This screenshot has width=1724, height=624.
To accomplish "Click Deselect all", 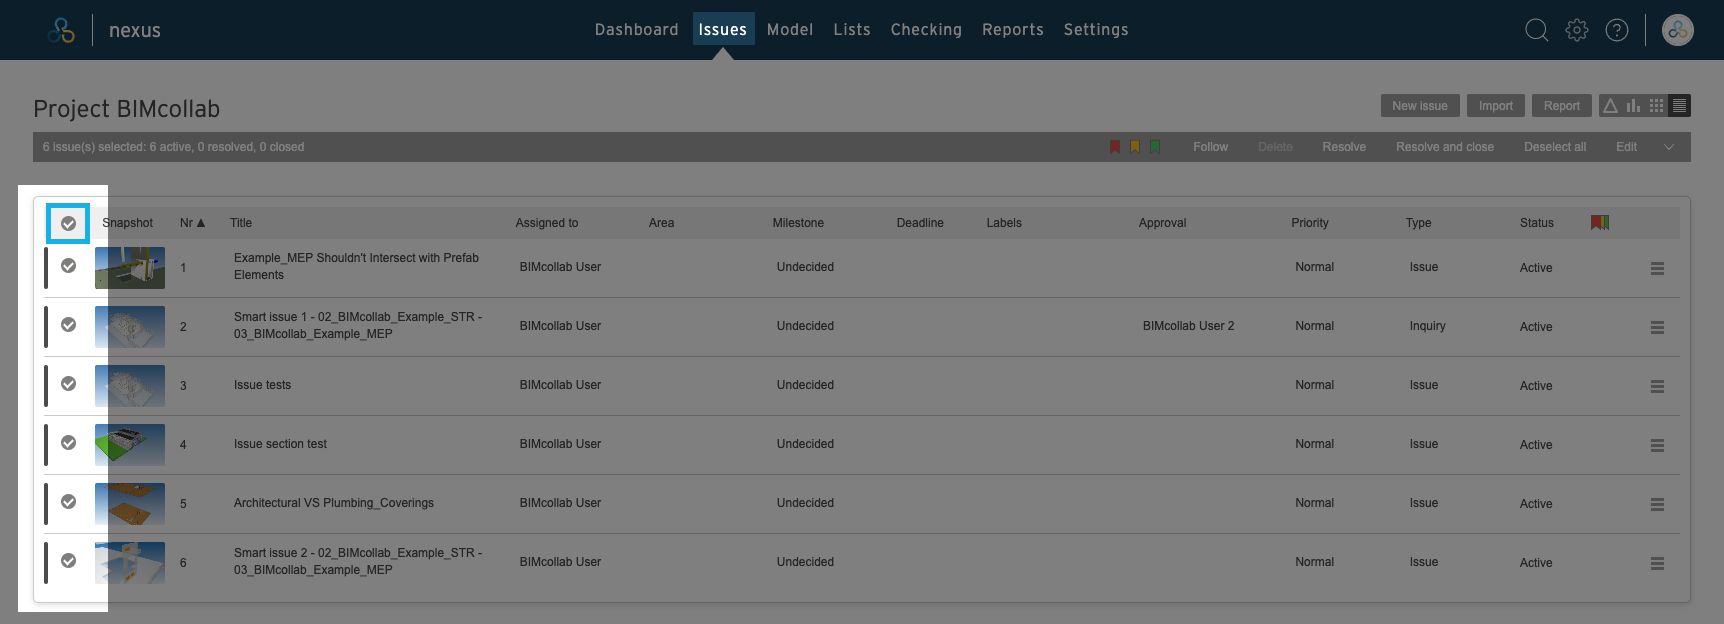I will click(1555, 147).
